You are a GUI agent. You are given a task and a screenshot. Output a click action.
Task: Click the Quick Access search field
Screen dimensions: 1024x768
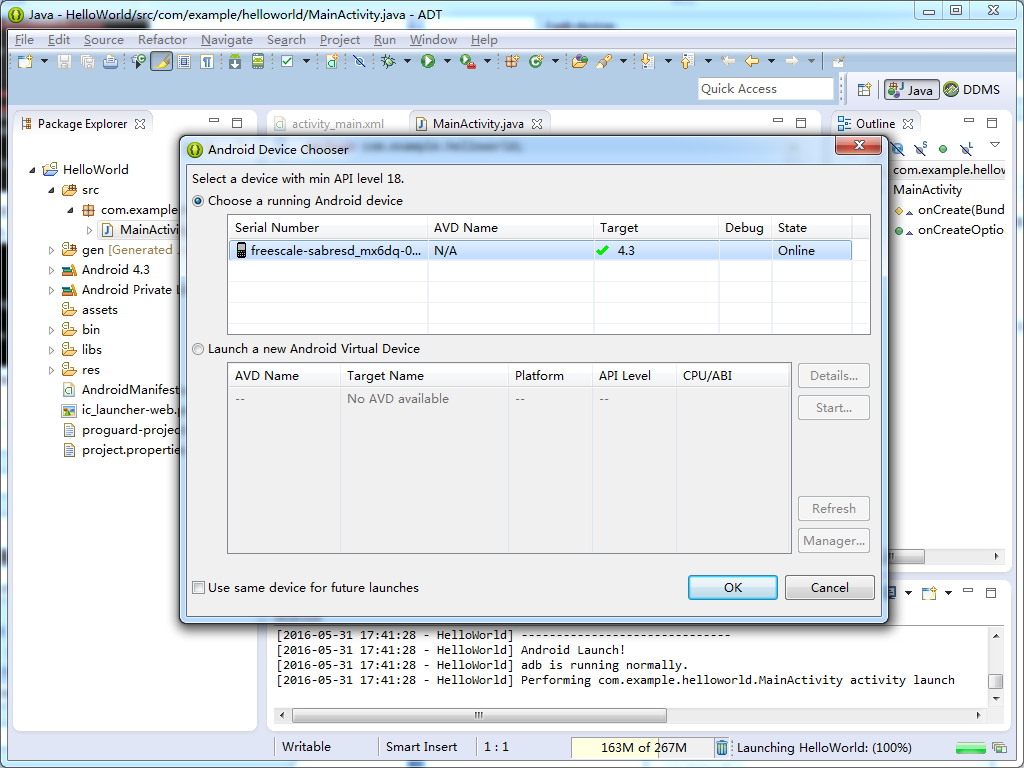(x=765, y=89)
